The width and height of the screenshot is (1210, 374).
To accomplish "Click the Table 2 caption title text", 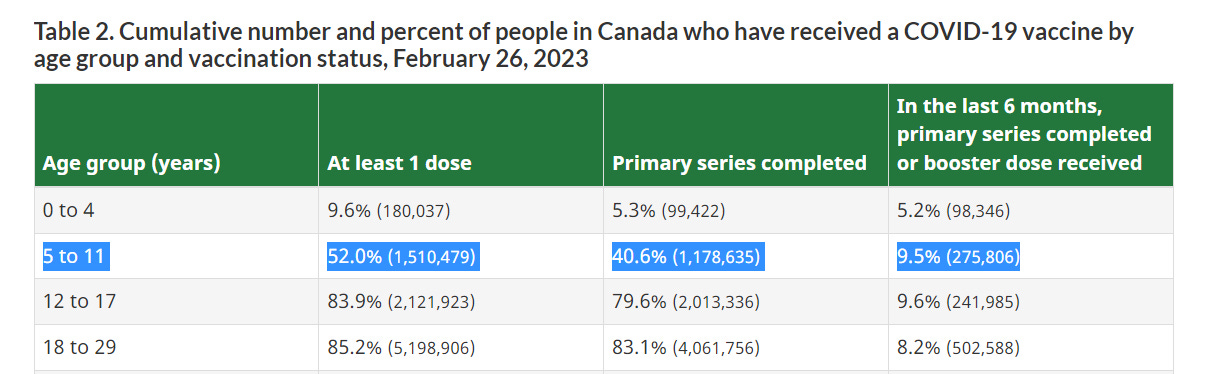I will pos(584,44).
